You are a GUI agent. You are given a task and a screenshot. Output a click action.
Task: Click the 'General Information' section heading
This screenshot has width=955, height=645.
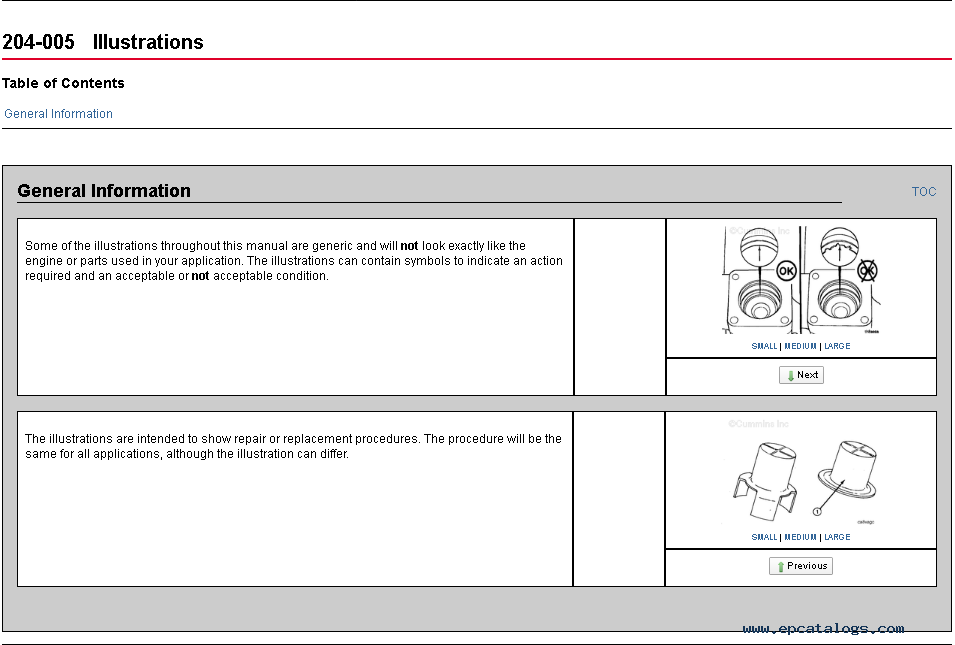104,191
